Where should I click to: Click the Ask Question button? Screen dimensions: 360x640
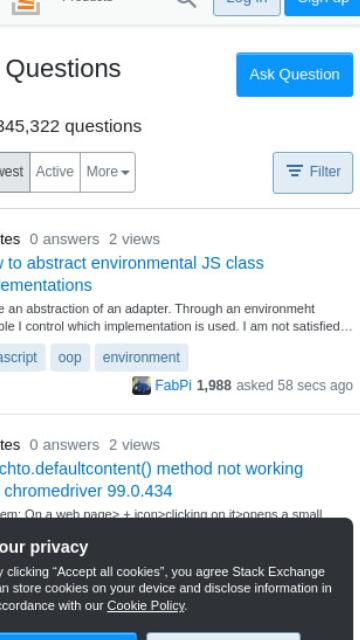295,75
